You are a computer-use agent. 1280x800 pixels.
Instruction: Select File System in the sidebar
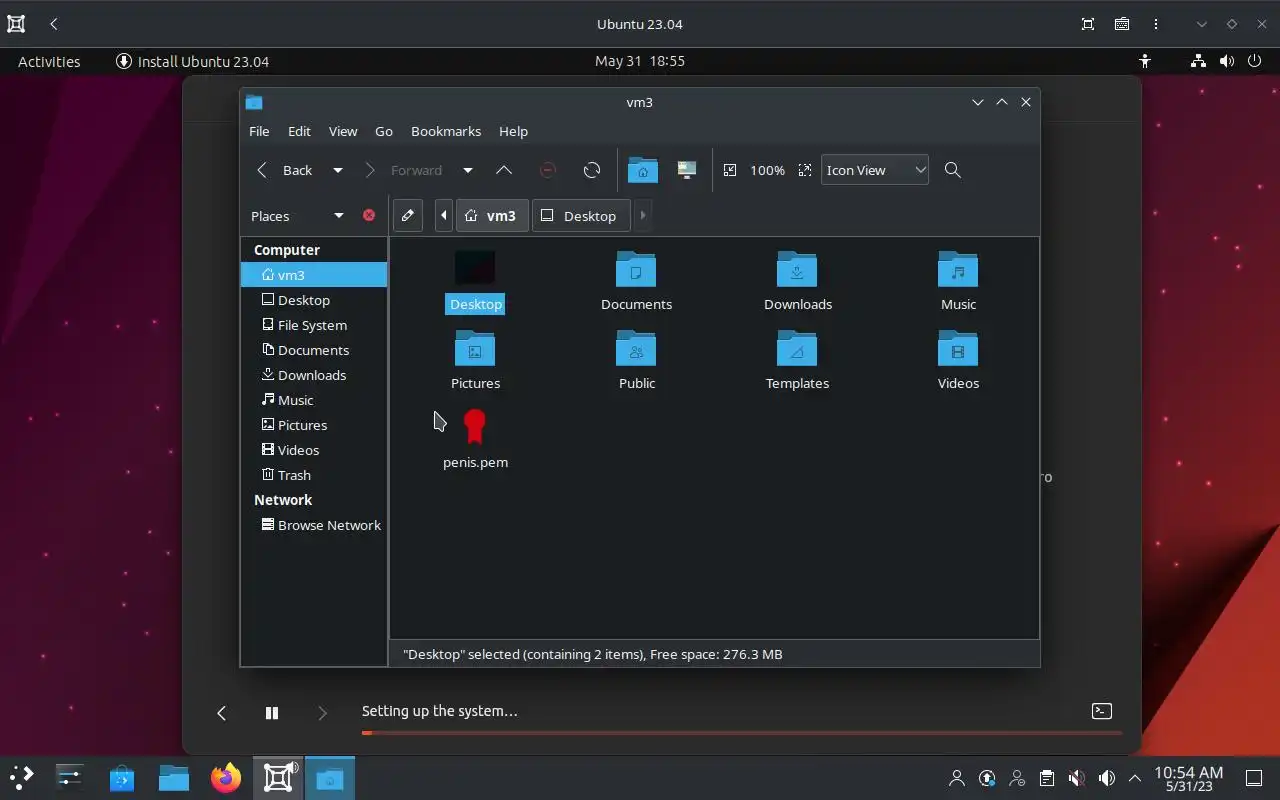[x=314, y=325]
